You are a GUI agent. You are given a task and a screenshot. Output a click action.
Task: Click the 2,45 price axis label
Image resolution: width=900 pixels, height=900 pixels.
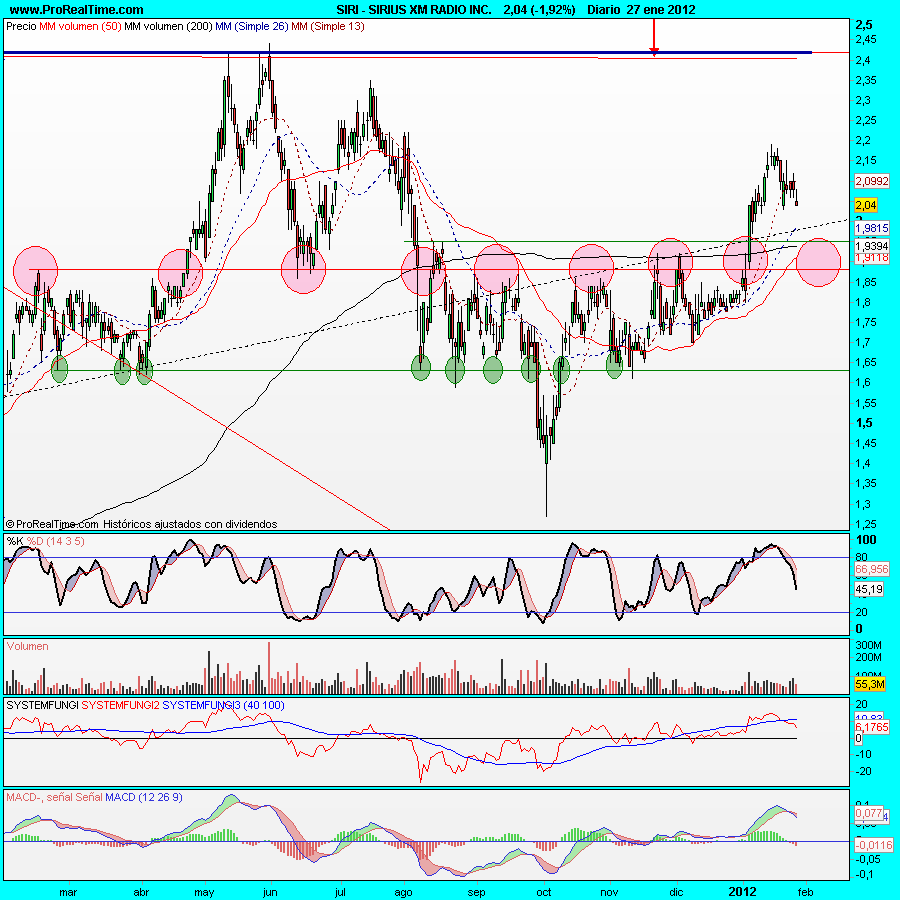[x=866, y=40]
